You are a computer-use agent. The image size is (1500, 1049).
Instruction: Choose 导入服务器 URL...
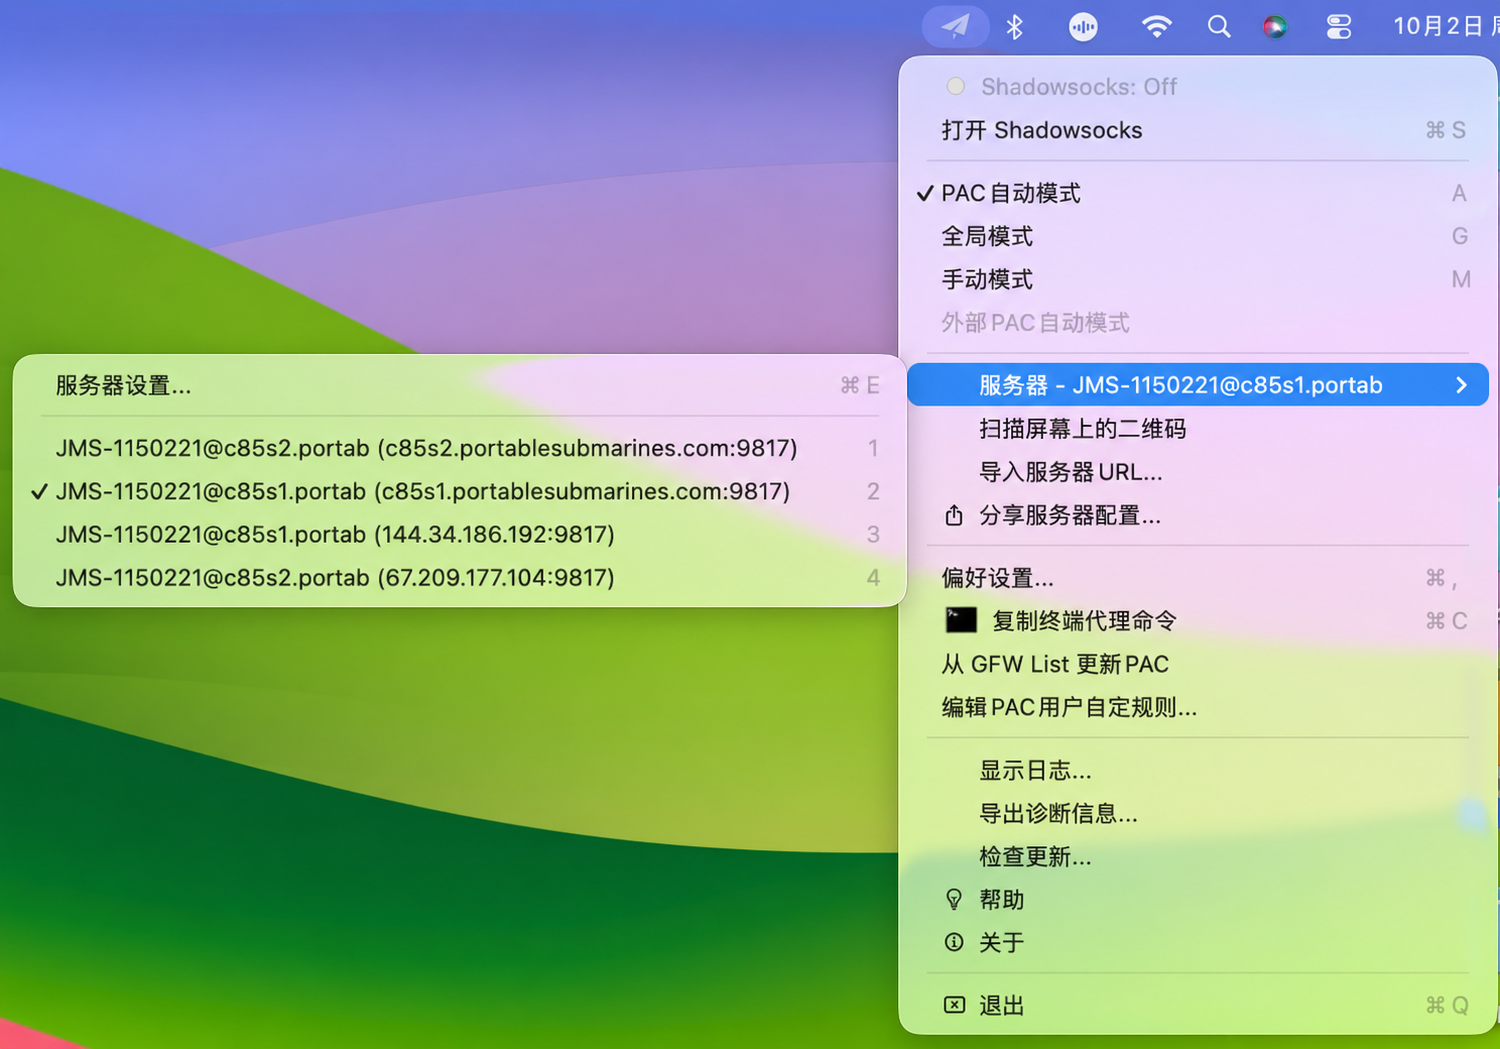pyautogui.click(x=1198, y=472)
